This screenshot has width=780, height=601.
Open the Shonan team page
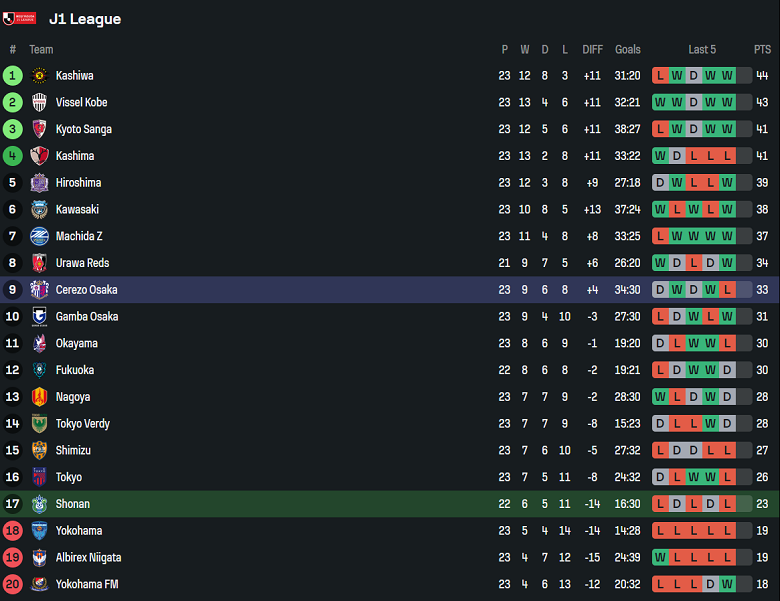(73, 504)
